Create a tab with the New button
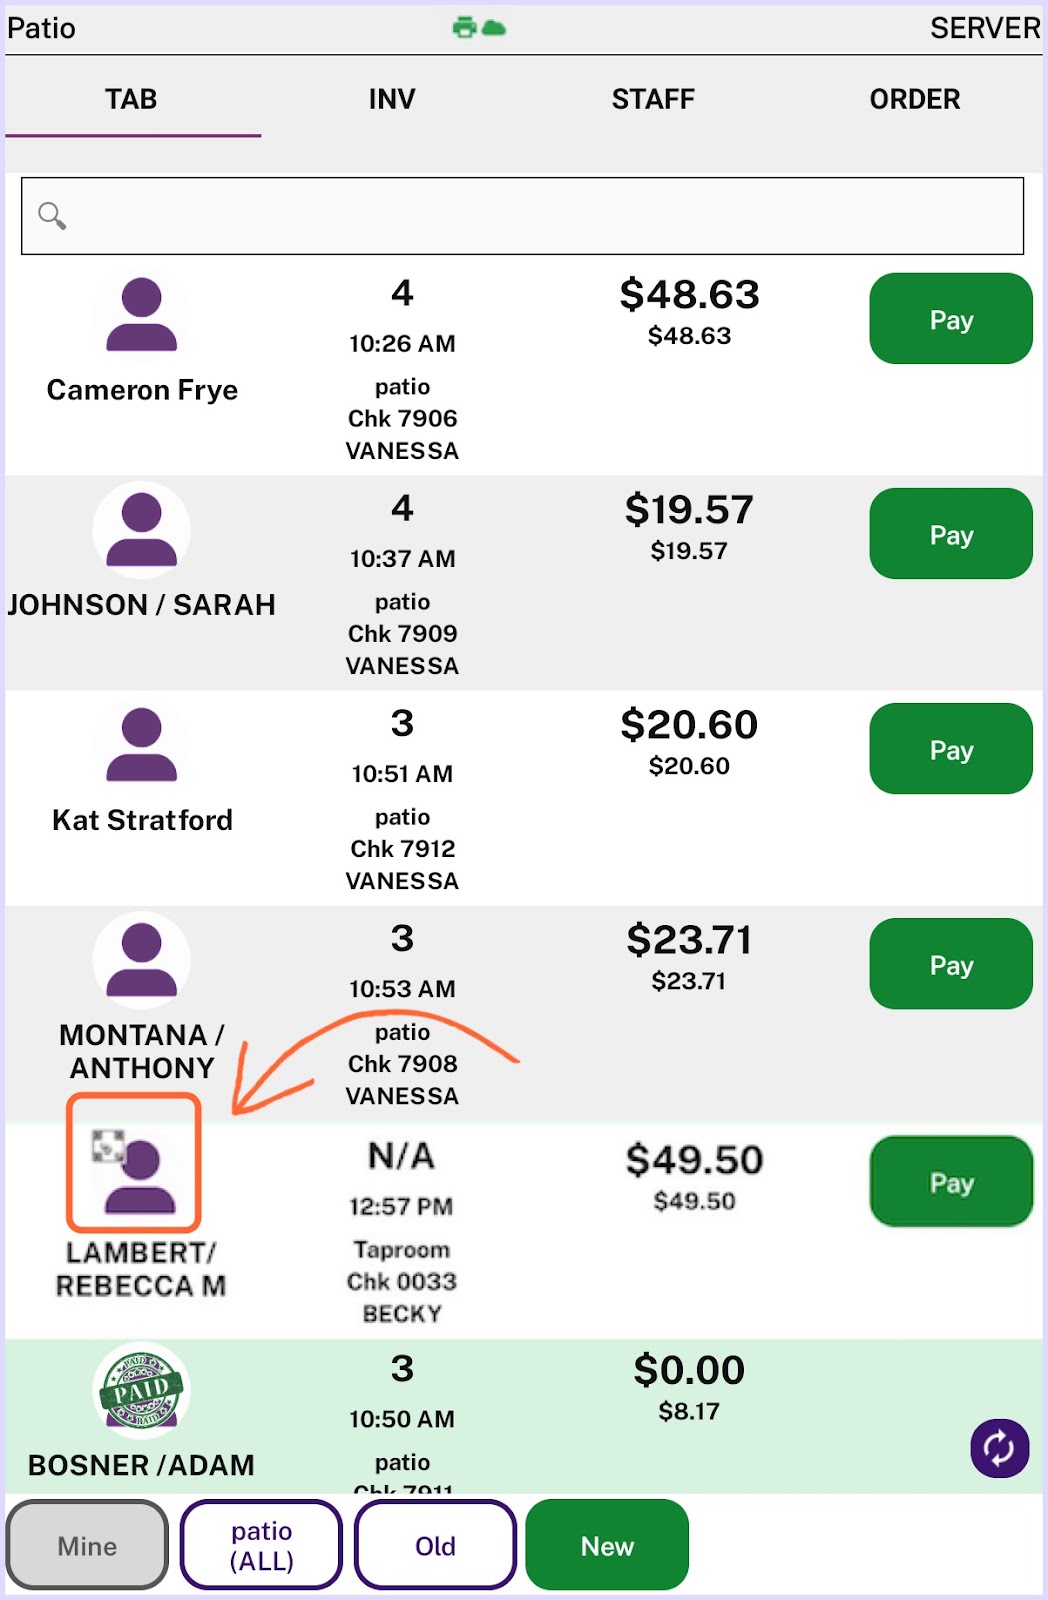Screen dimensions: 1048x1600 (607, 1545)
